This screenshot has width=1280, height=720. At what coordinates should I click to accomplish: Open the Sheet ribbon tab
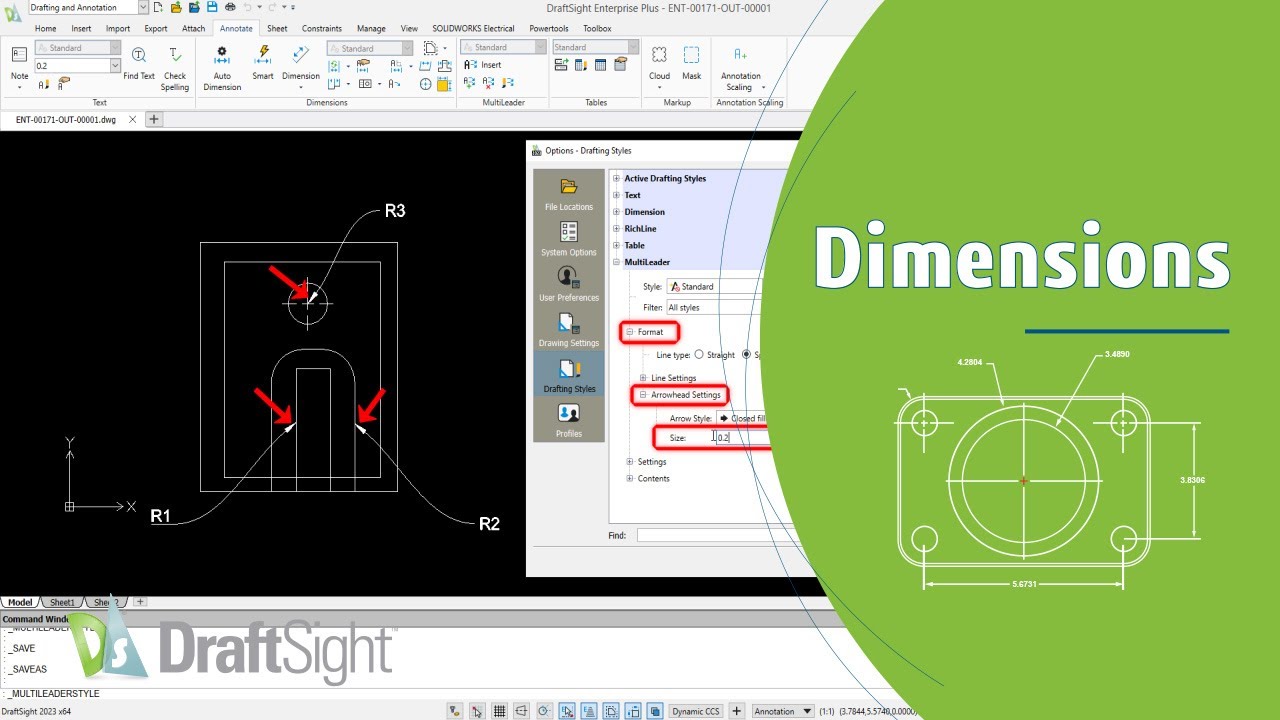[277, 29]
